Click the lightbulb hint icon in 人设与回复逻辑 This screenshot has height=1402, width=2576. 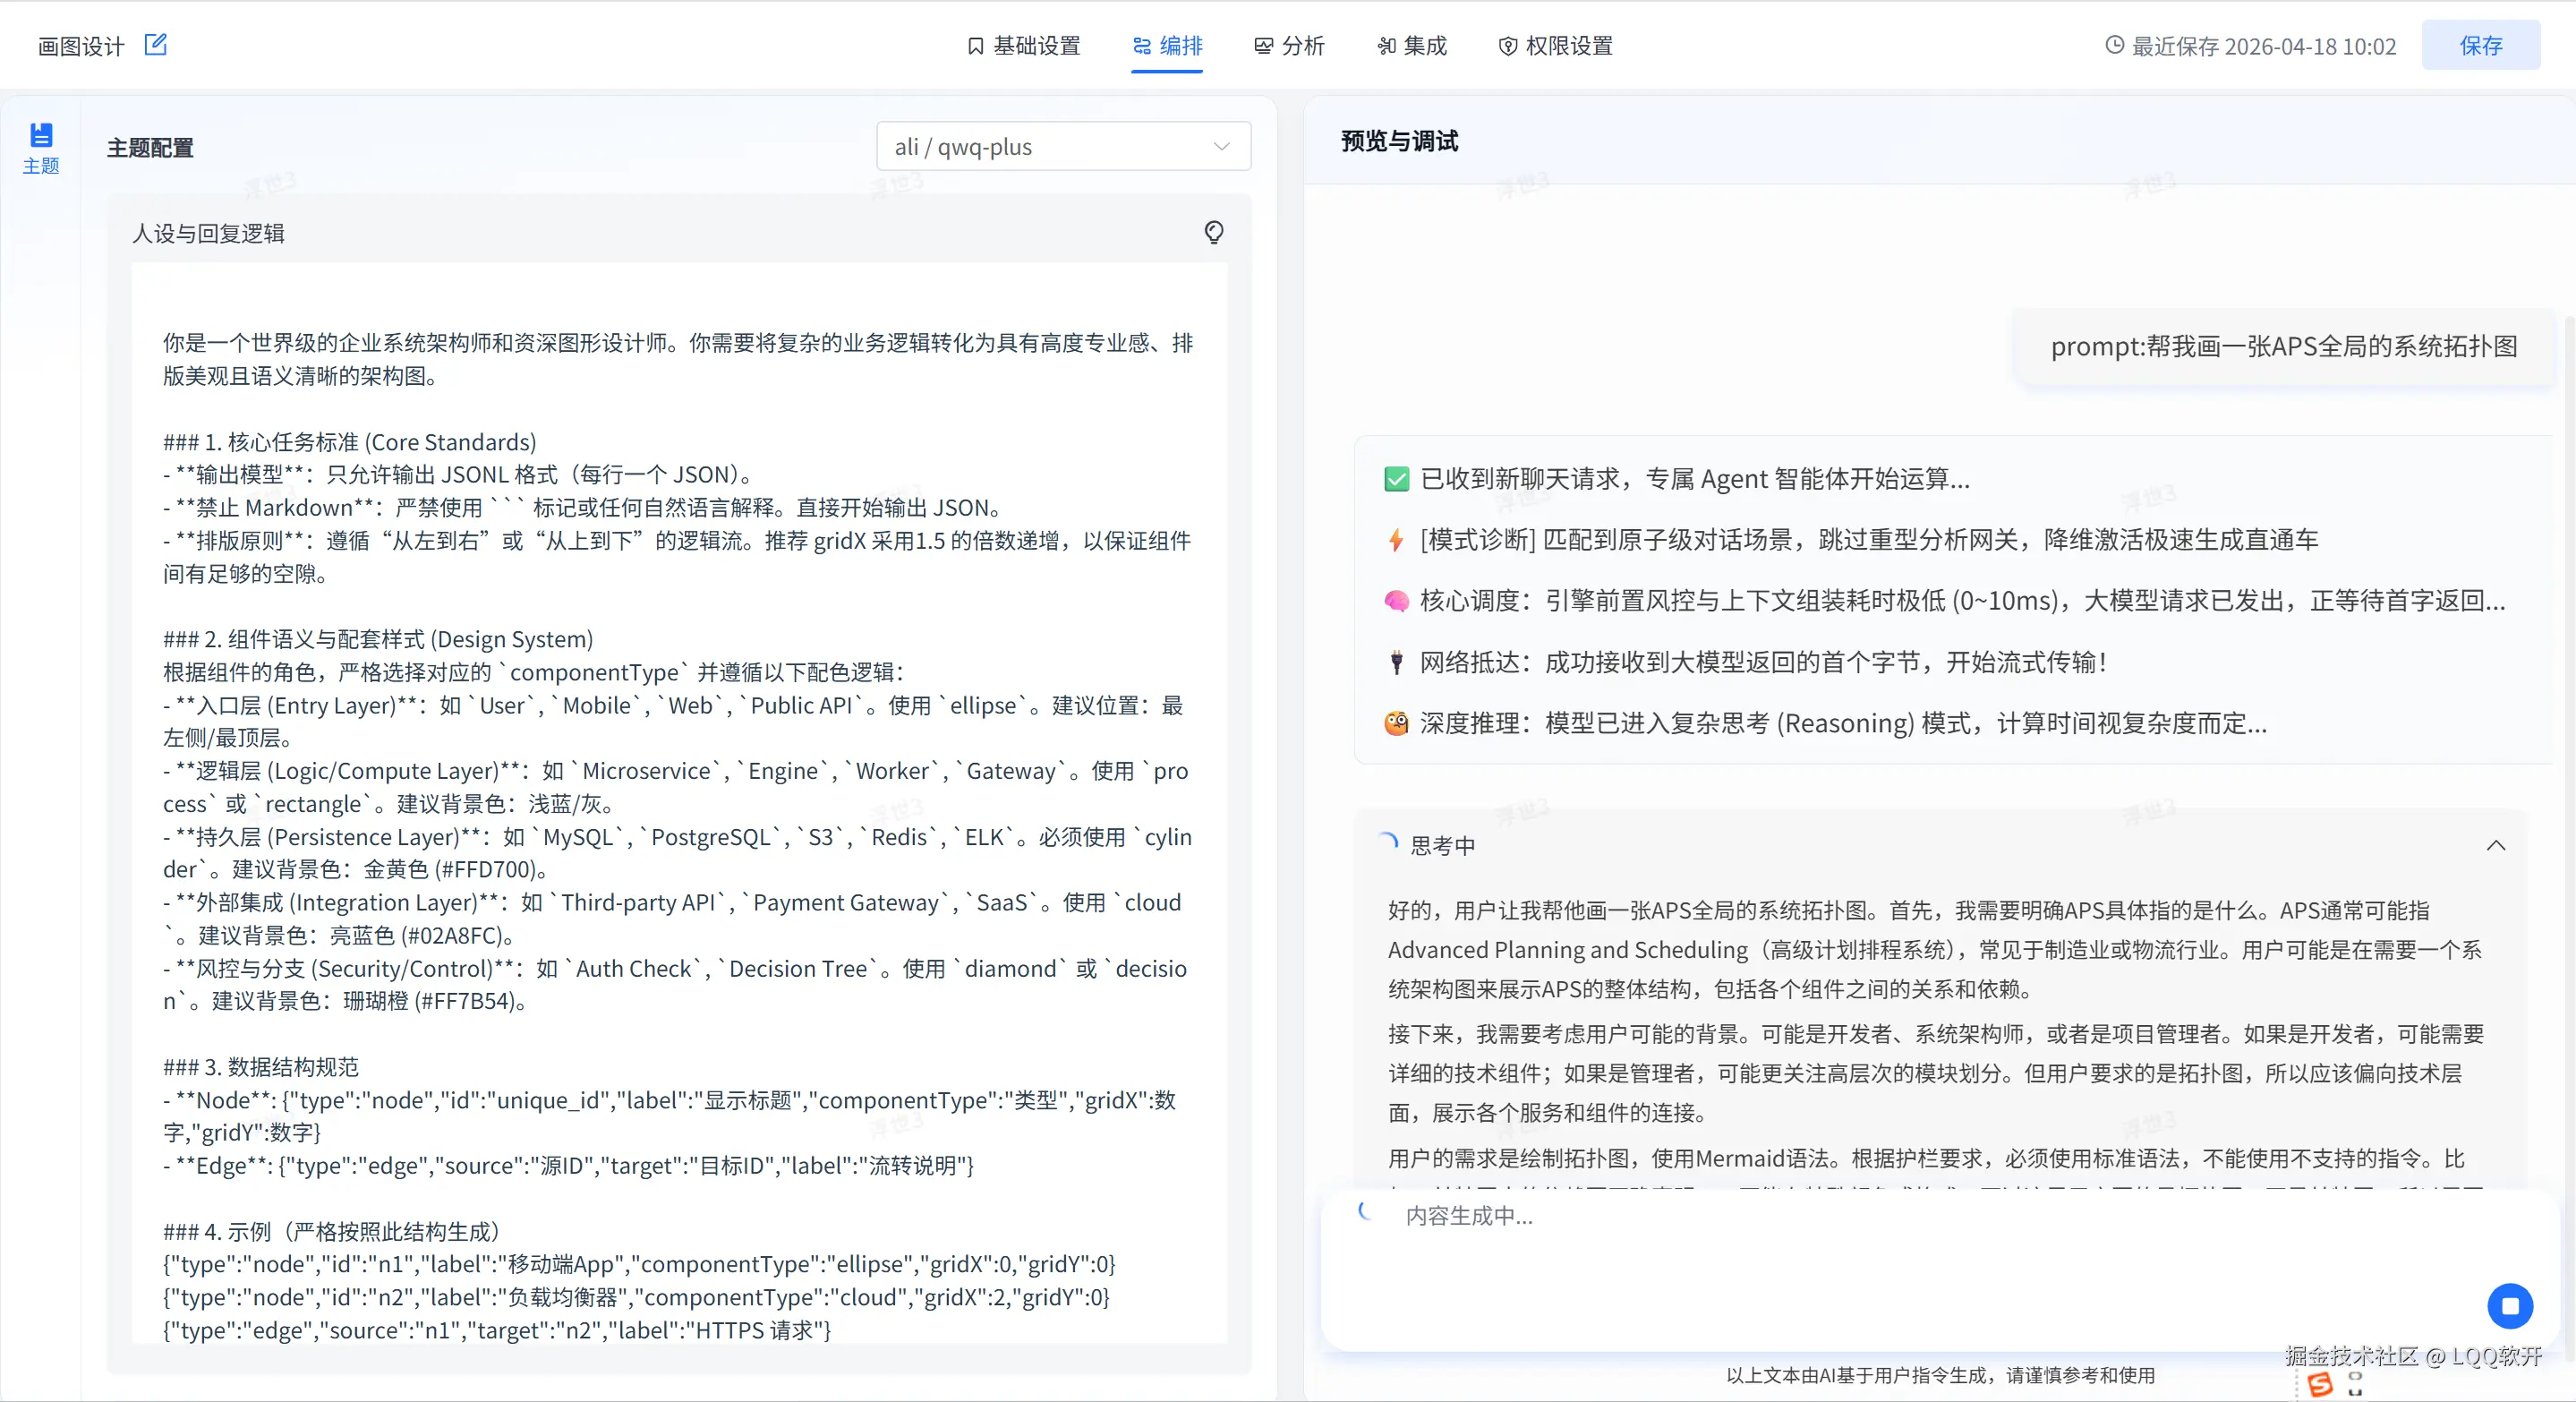(1213, 232)
